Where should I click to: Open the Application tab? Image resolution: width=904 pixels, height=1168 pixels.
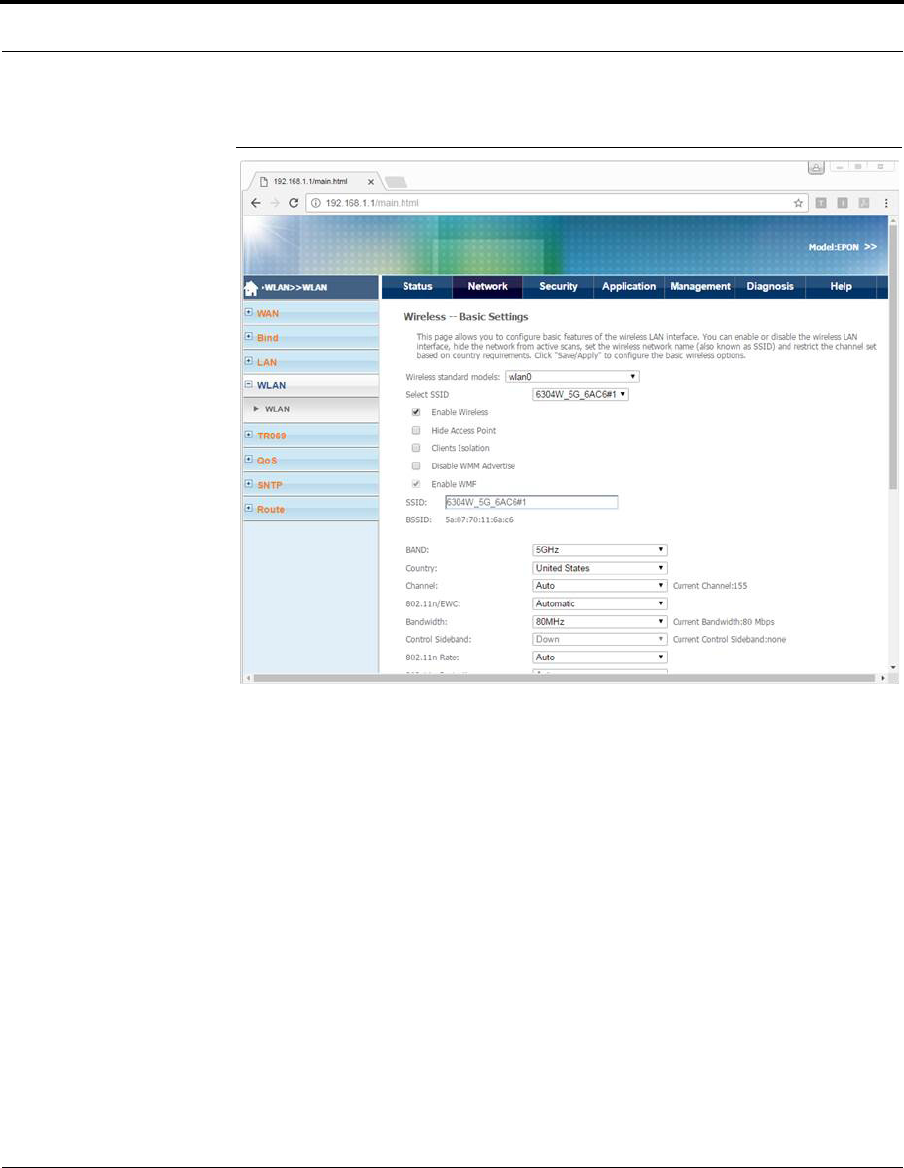[x=629, y=287]
